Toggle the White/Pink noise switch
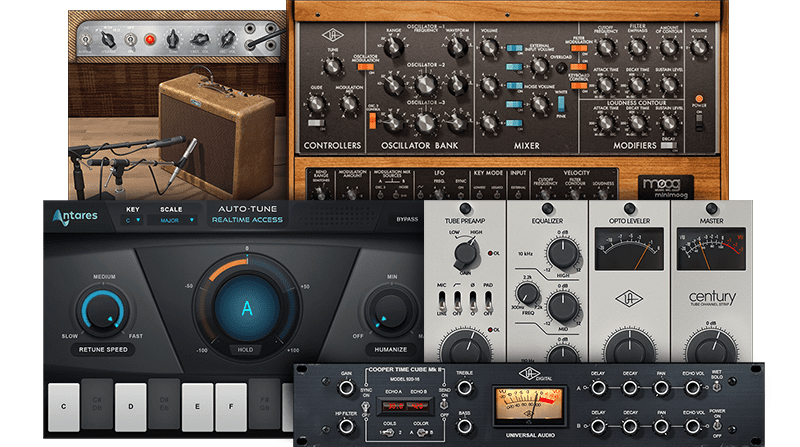The width and height of the screenshot is (800, 447). coord(561,104)
